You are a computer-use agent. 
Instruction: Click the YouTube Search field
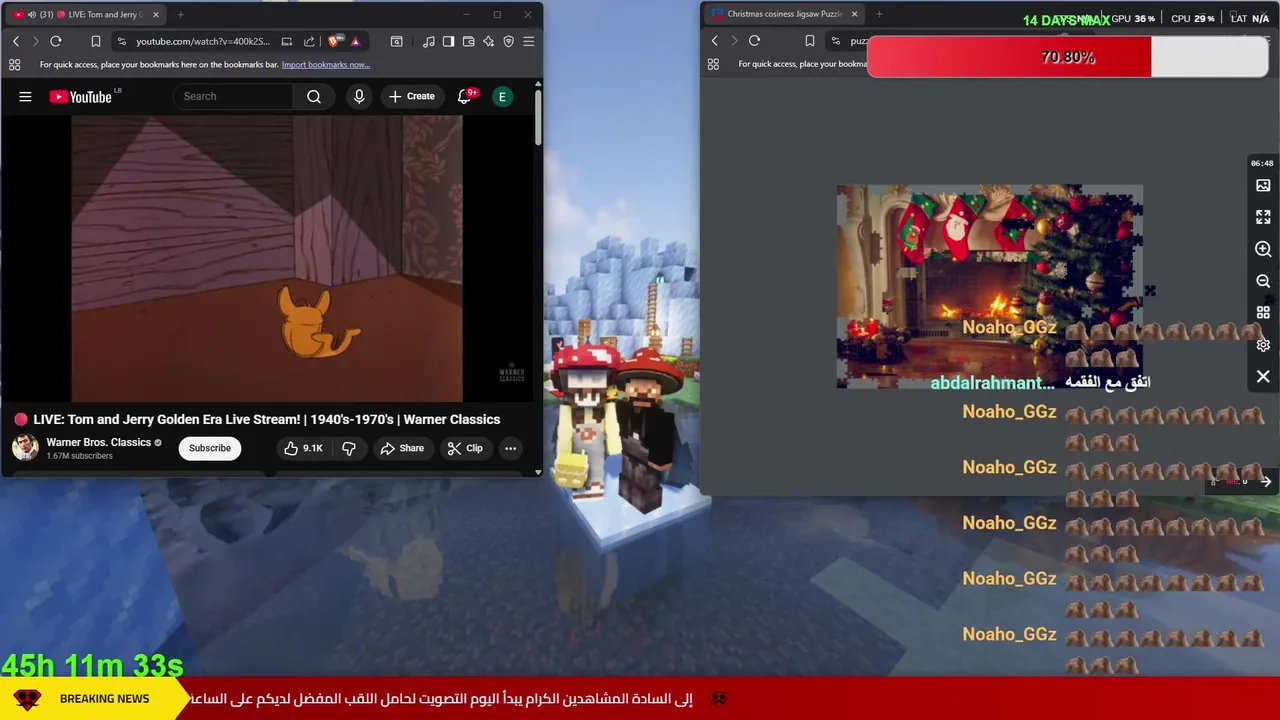tap(233, 96)
